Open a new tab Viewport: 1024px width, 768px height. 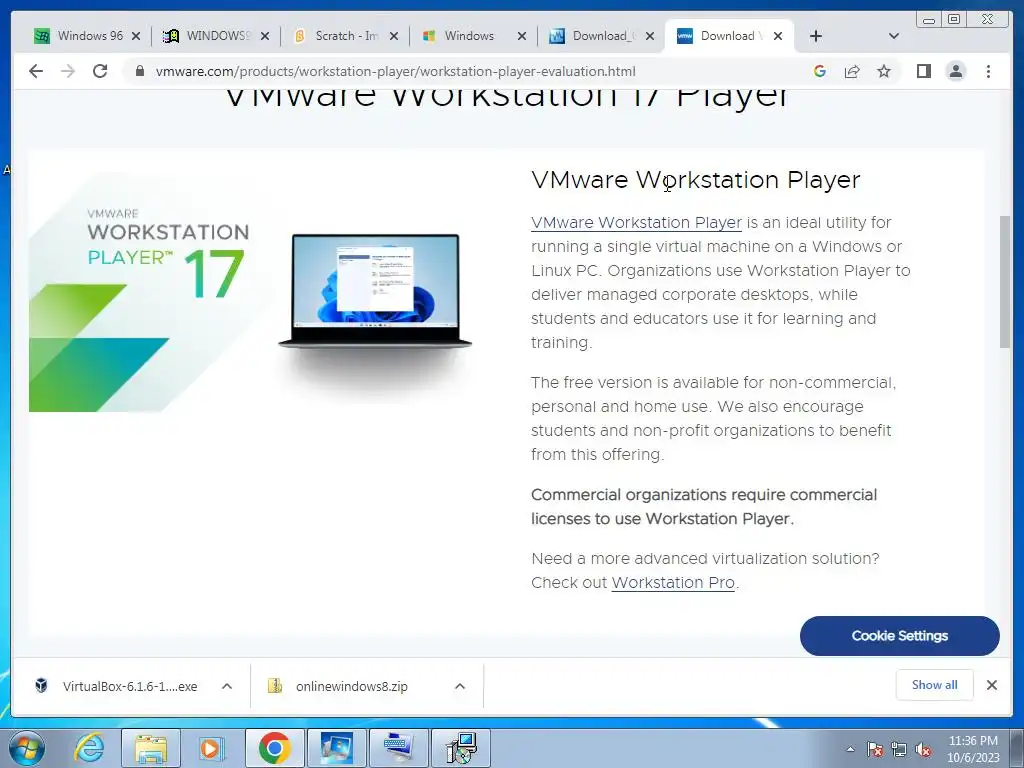click(816, 36)
